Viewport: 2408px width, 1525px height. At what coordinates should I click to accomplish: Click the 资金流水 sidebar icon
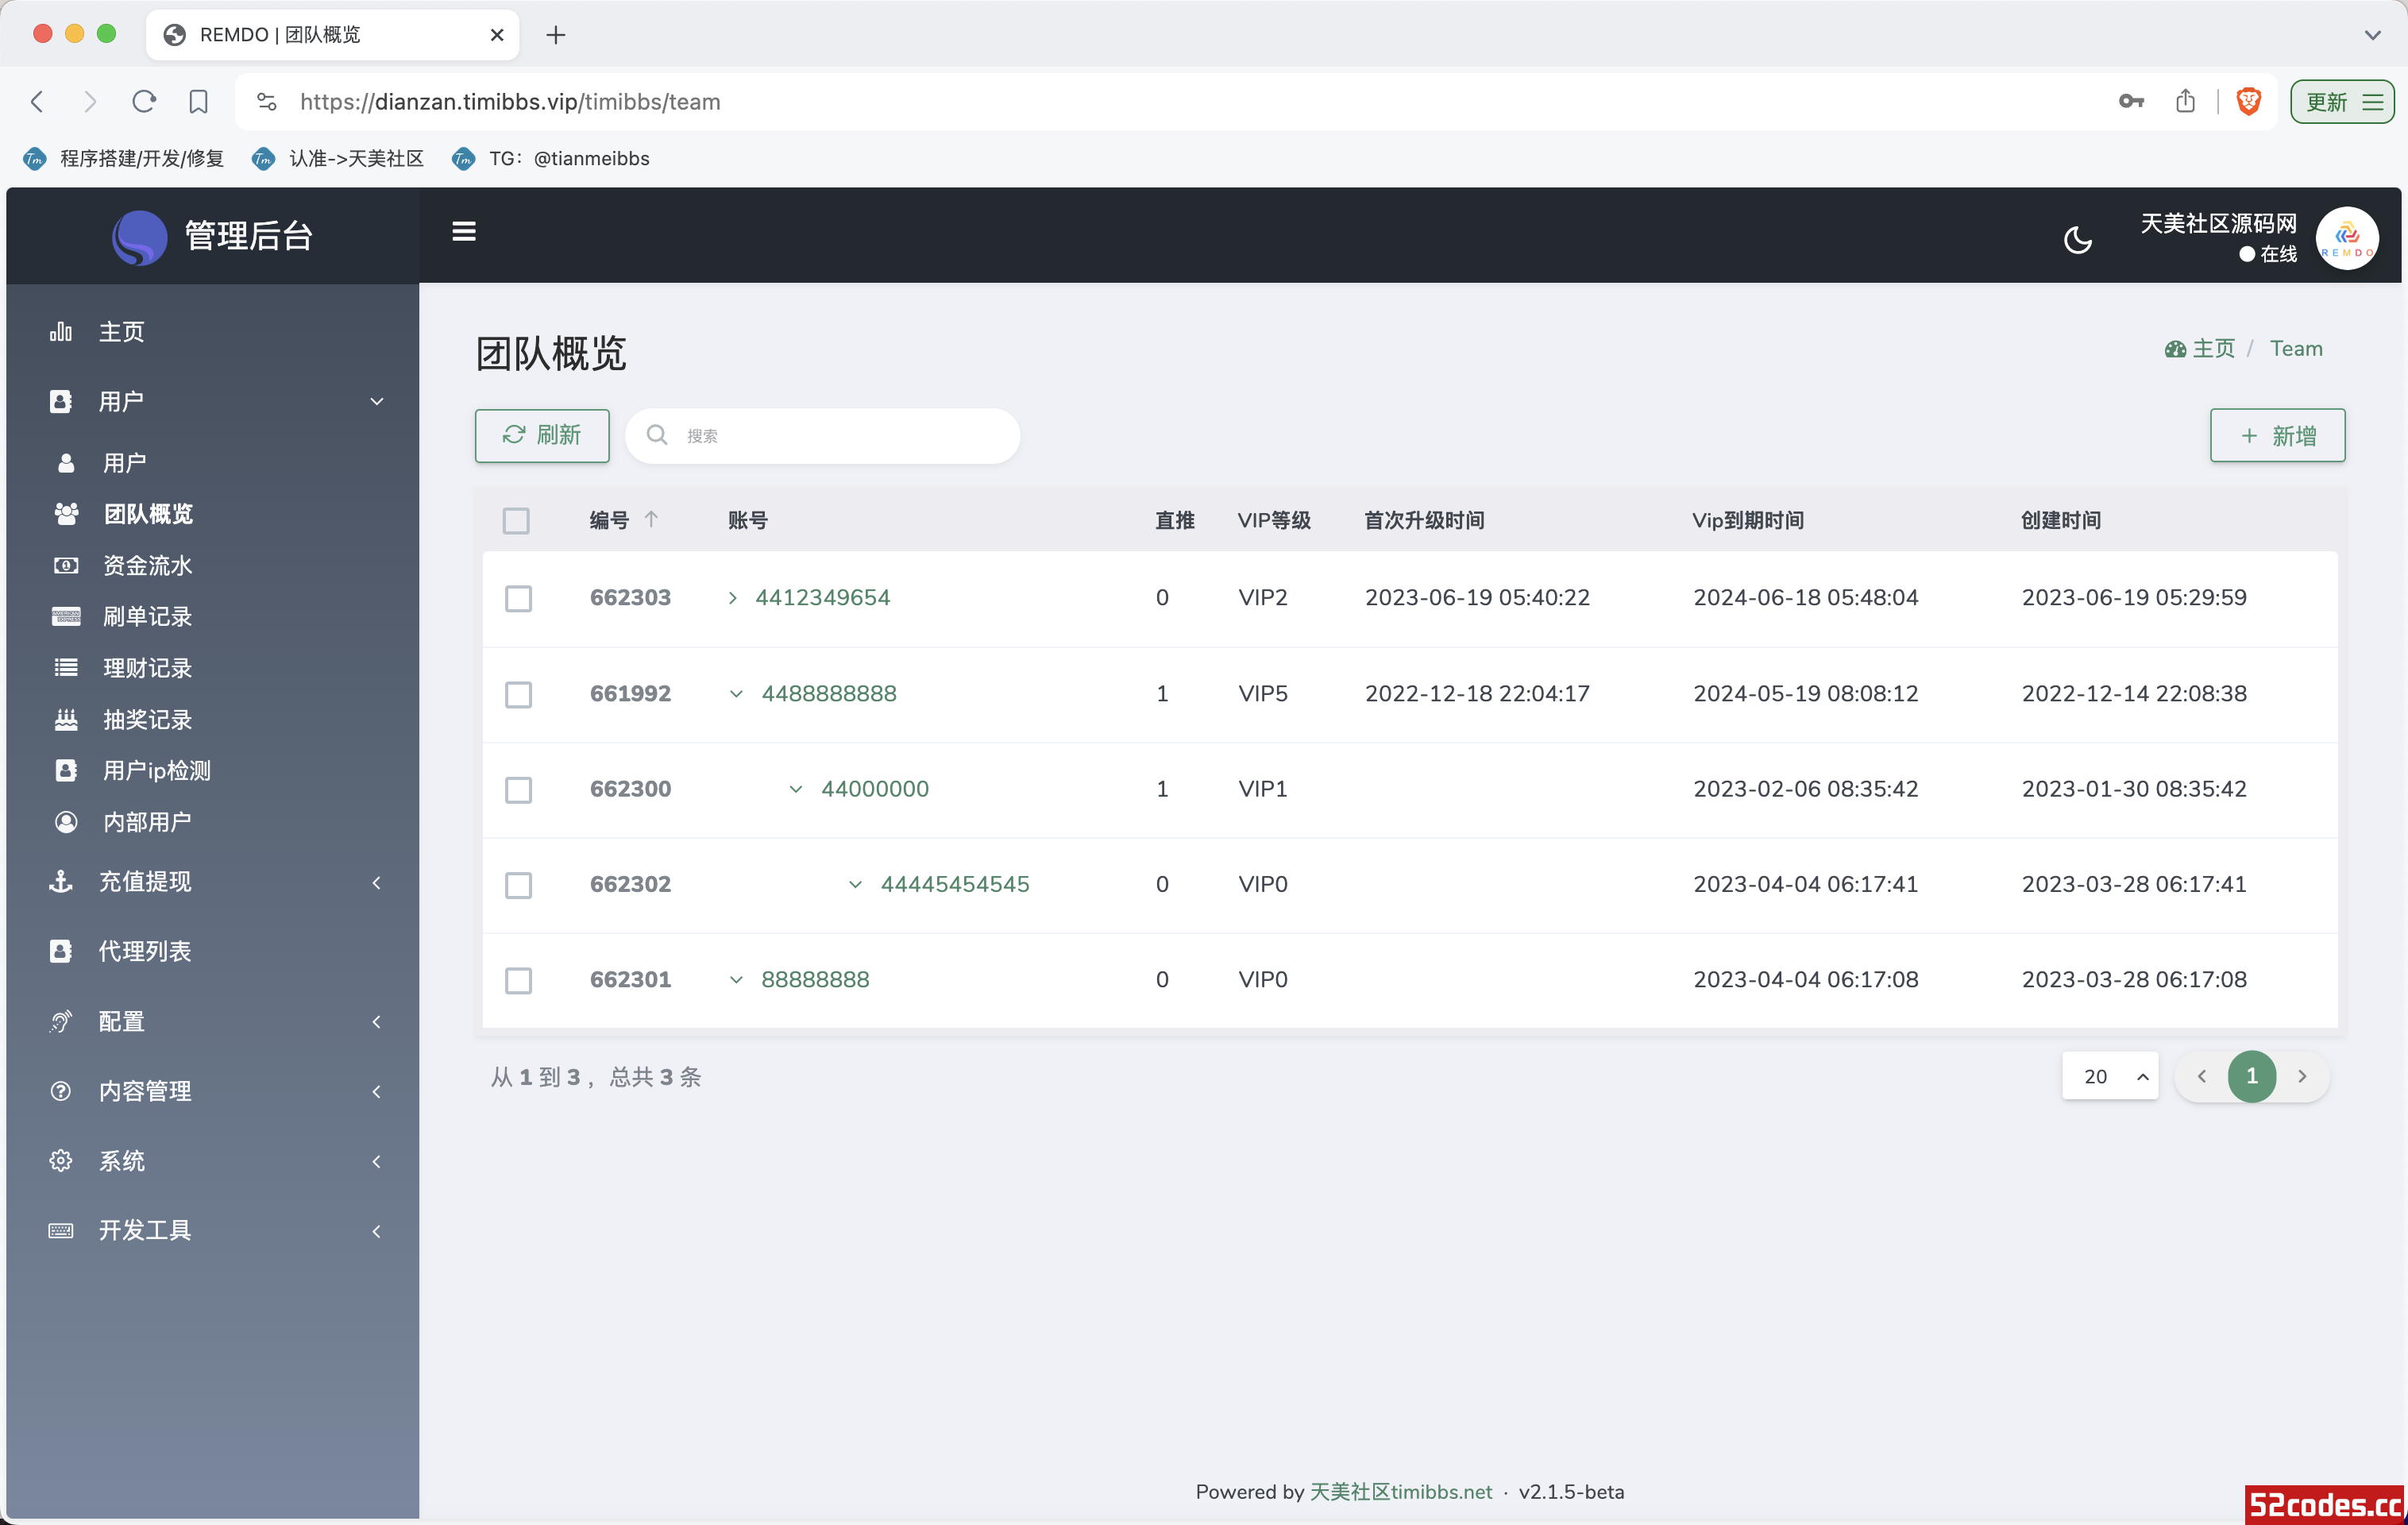click(x=65, y=565)
